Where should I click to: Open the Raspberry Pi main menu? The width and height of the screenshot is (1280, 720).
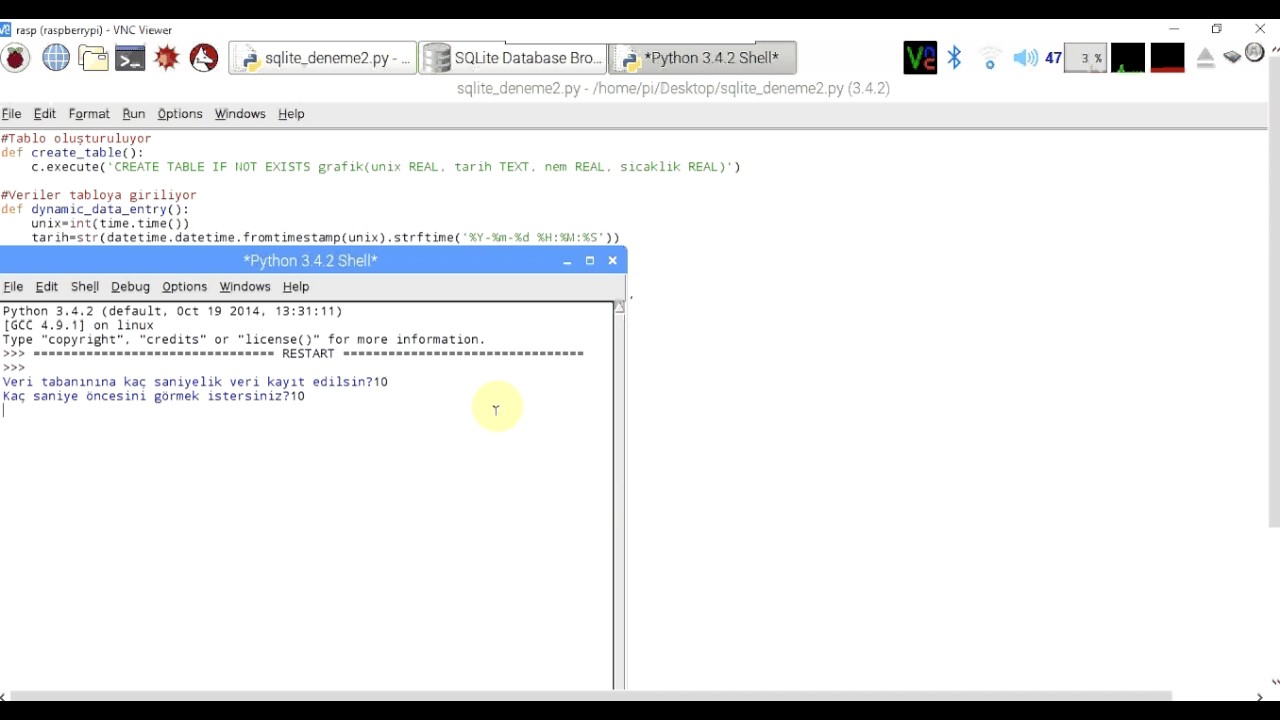pos(15,58)
